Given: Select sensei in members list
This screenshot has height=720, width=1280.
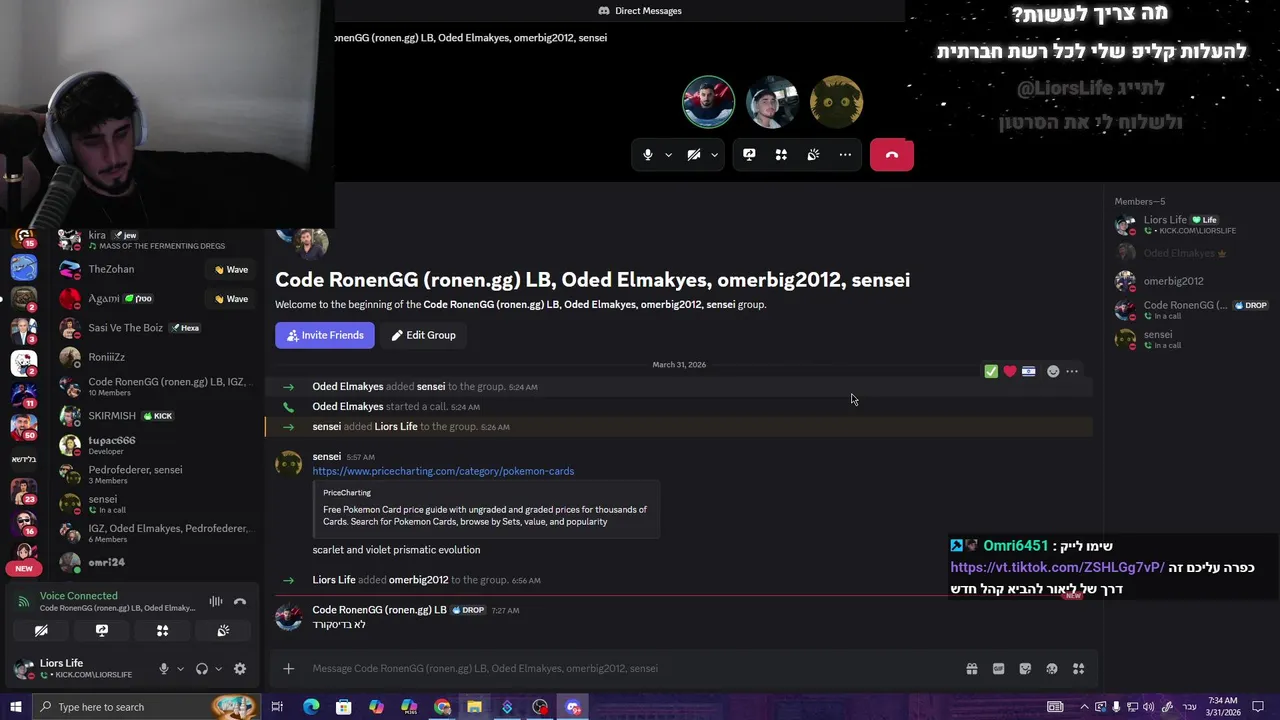Looking at the screenshot, I should click(1191, 339).
